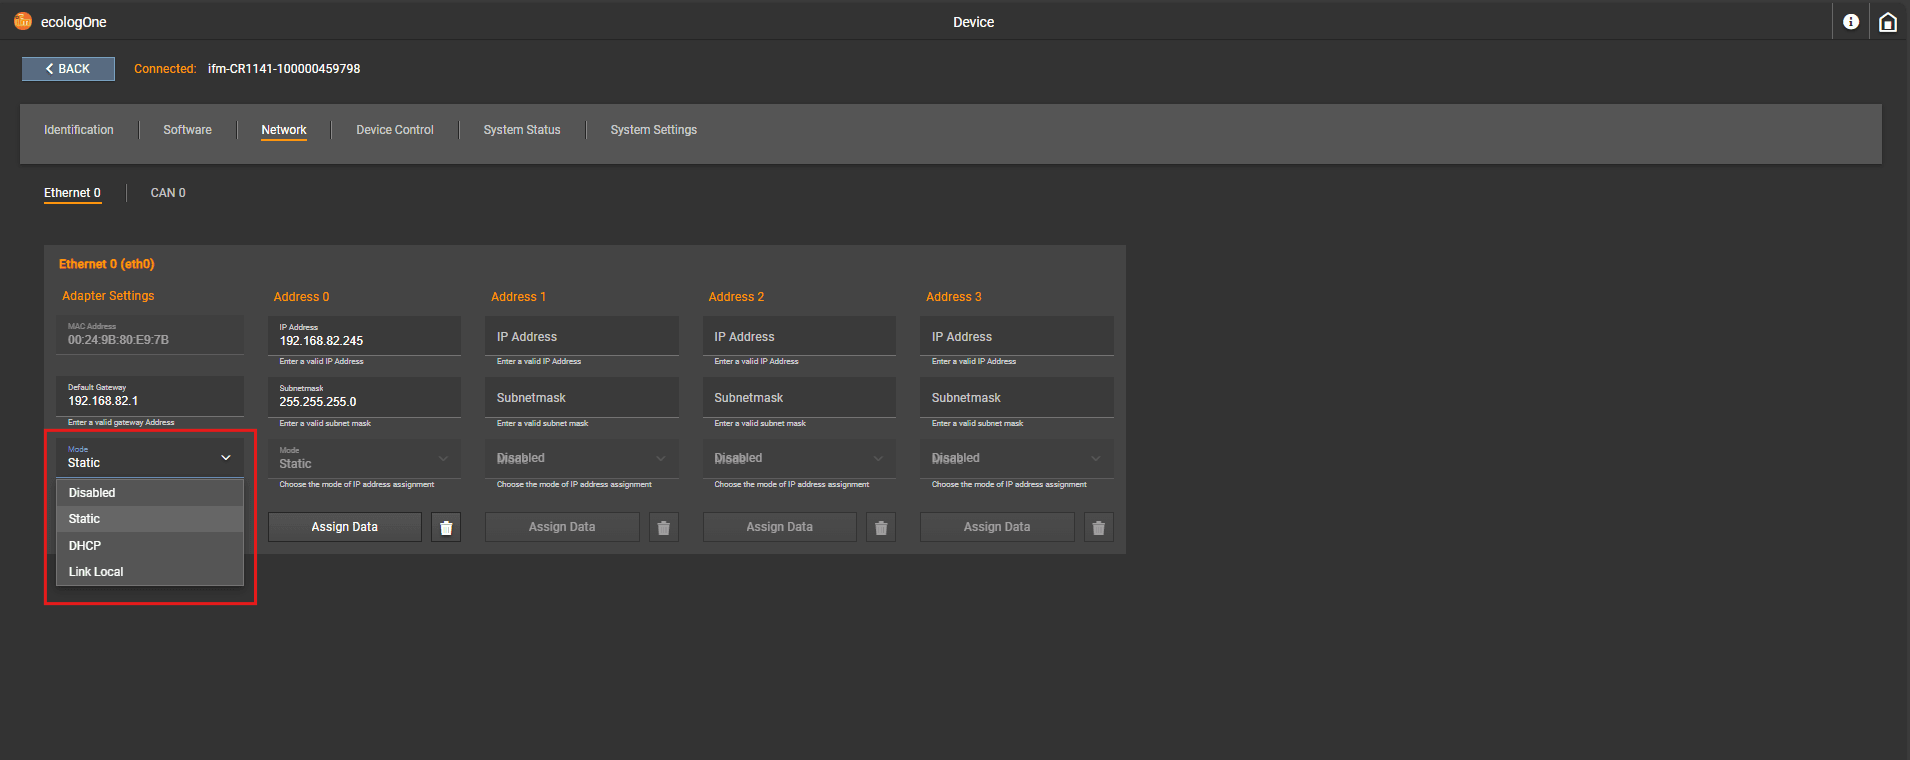1910x760 pixels.
Task: Go to the Identification tab
Action: point(79,130)
